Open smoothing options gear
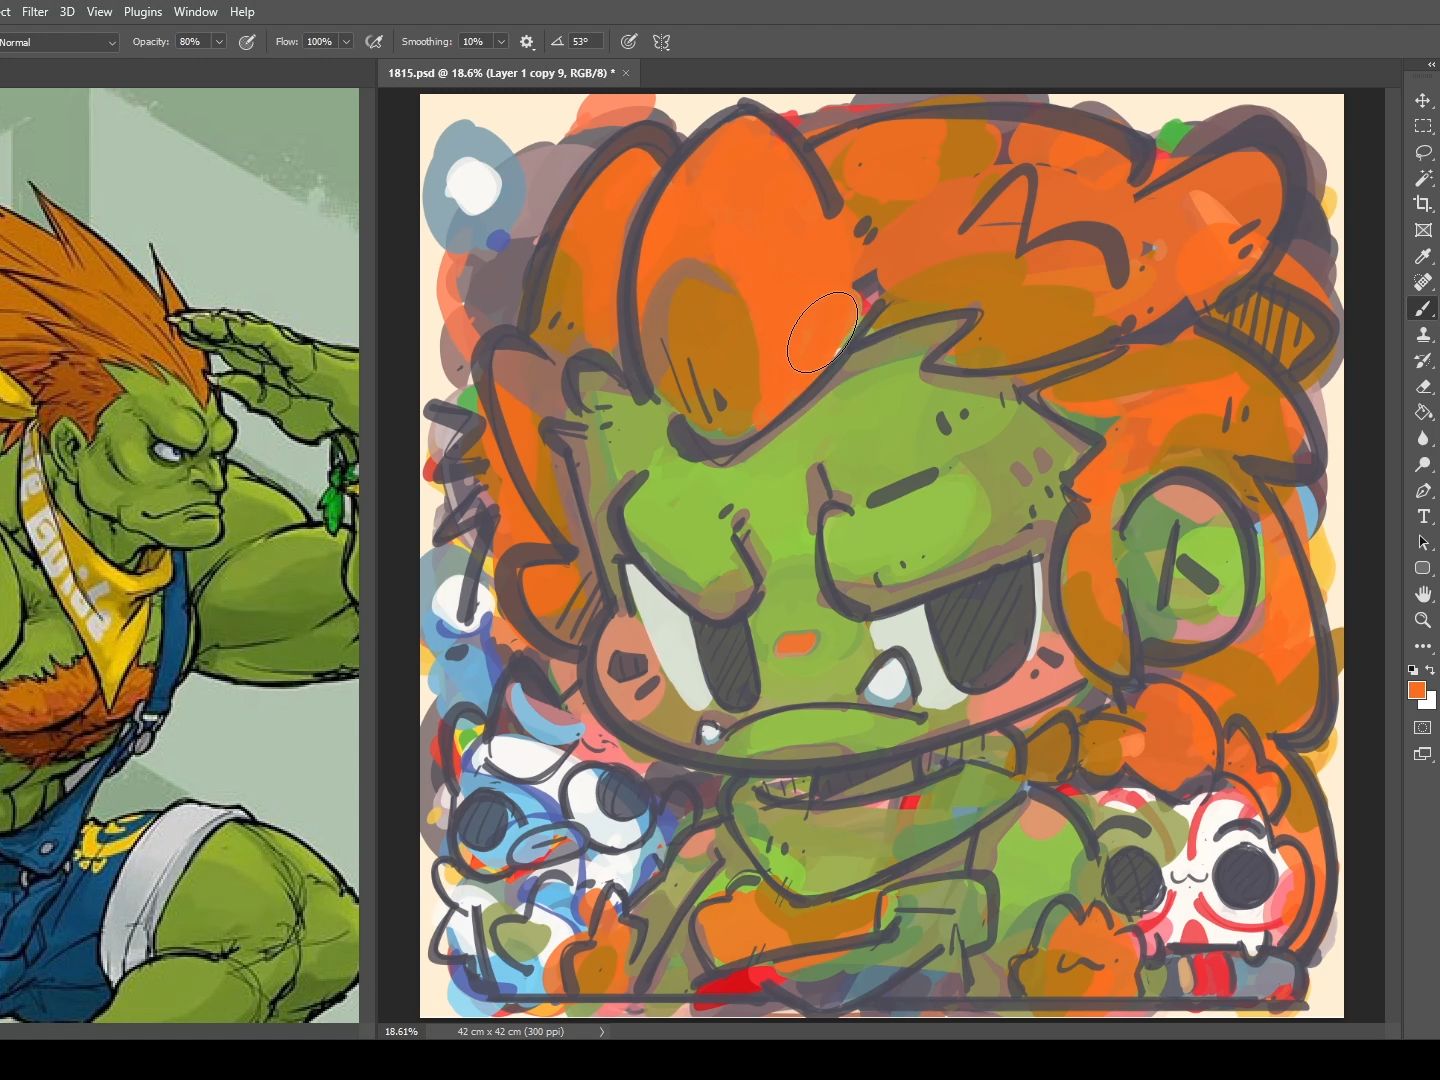The width and height of the screenshot is (1440, 1080). coord(527,42)
